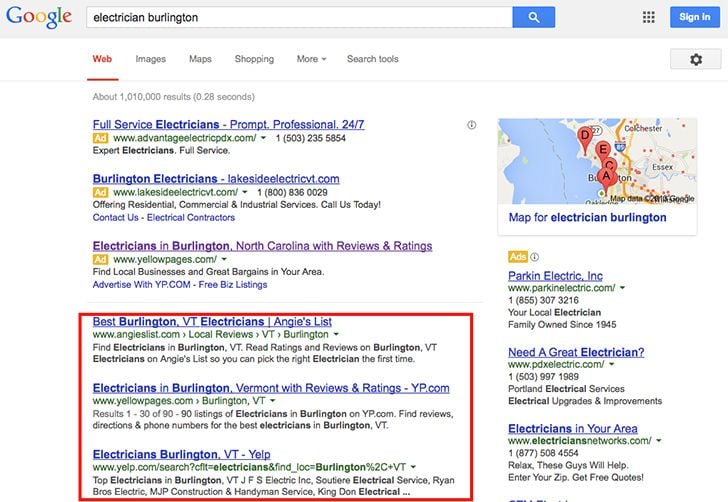Click phone number 1 (855) 307 3216
This screenshot has width=728, height=502.
click(543, 300)
